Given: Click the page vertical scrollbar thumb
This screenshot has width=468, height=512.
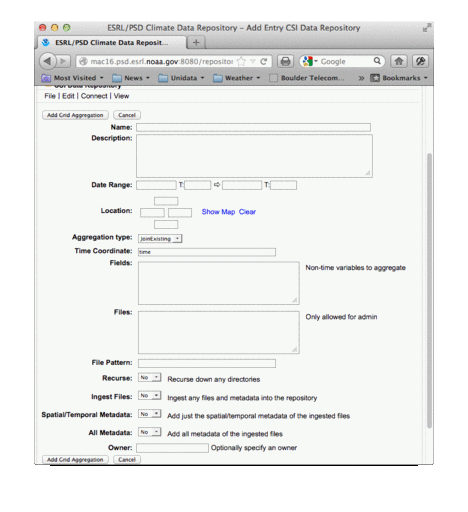Looking at the screenshot, I should 429,291.
